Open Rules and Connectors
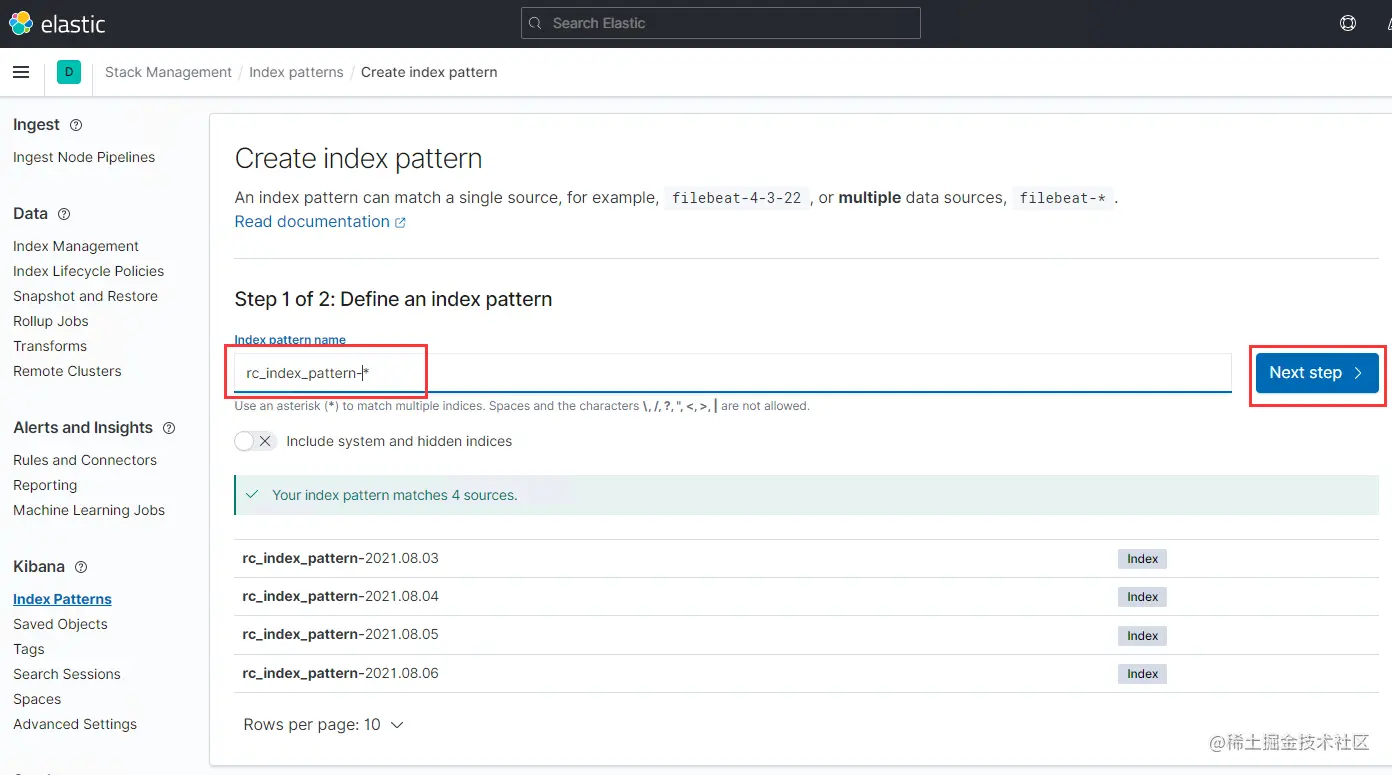1392x775 pixels. click(x=85, y=460)
